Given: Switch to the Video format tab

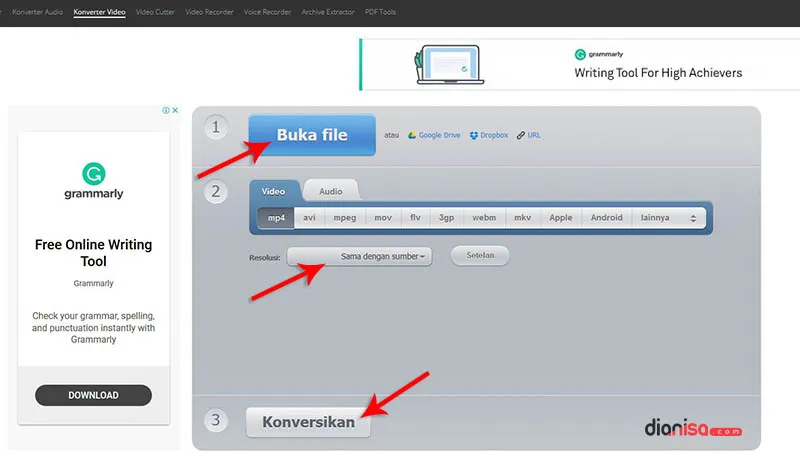Looking at the screenshot, I should (x=273, y=191).
